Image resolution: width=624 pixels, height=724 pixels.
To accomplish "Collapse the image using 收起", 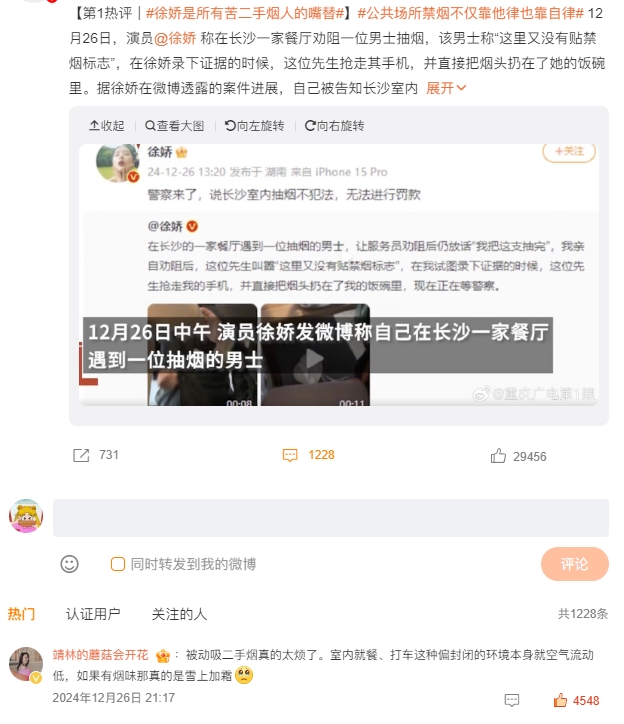I will 107,126.
